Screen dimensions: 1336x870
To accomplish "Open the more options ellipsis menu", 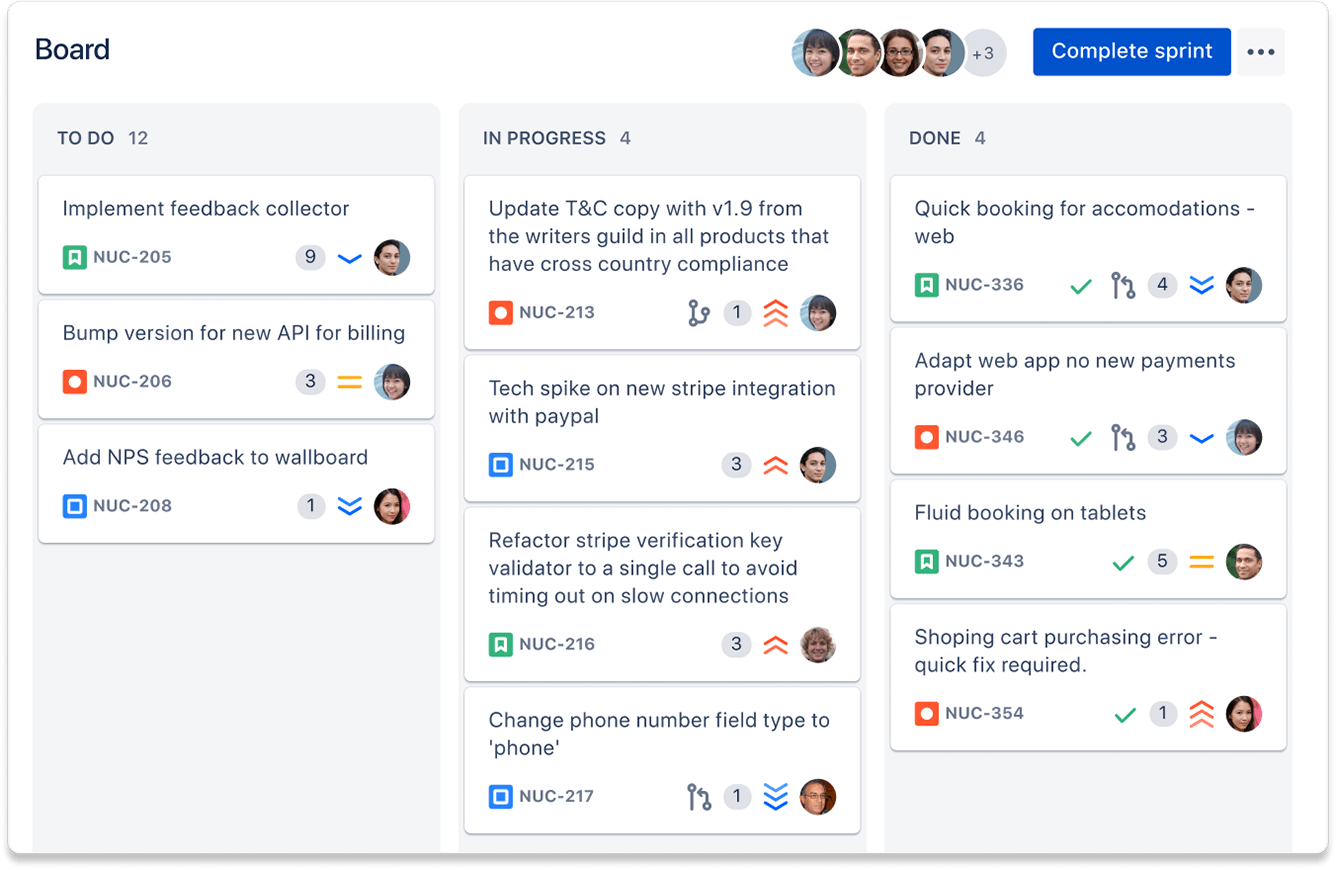I will [x=1261, y=51].
